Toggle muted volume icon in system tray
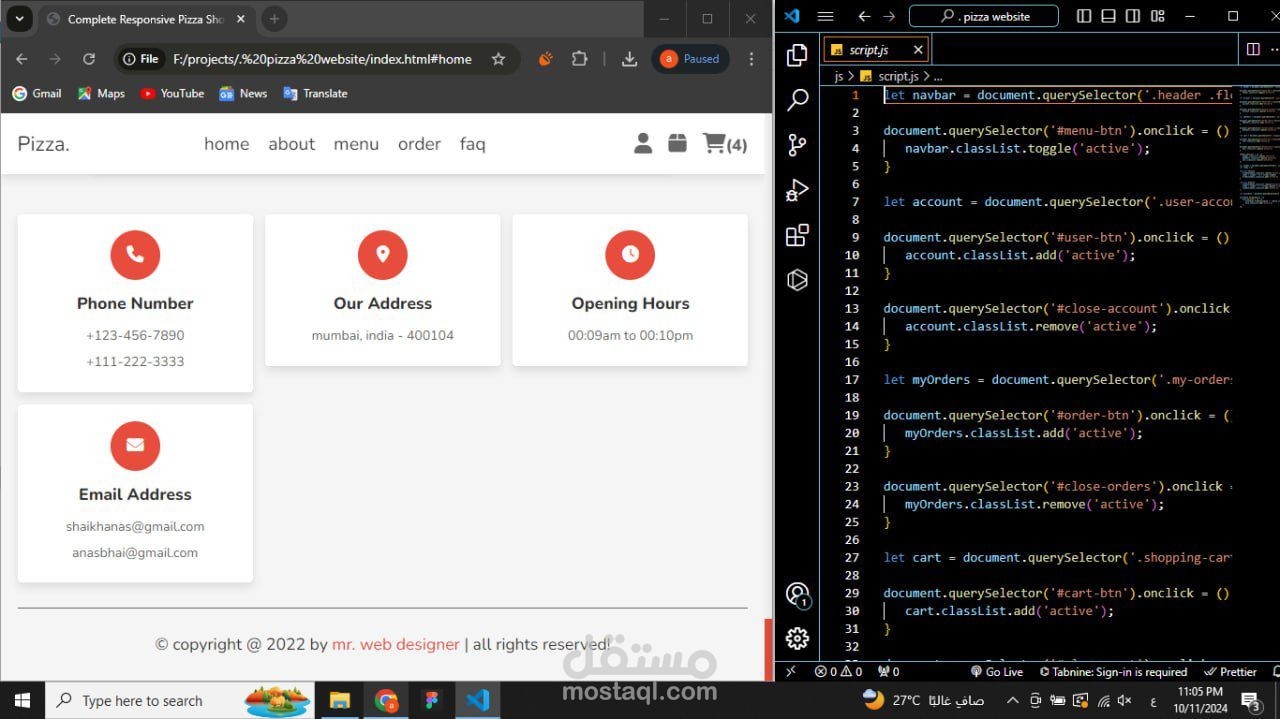This screenshot has width=1280, height=719. pos(1124,700)
